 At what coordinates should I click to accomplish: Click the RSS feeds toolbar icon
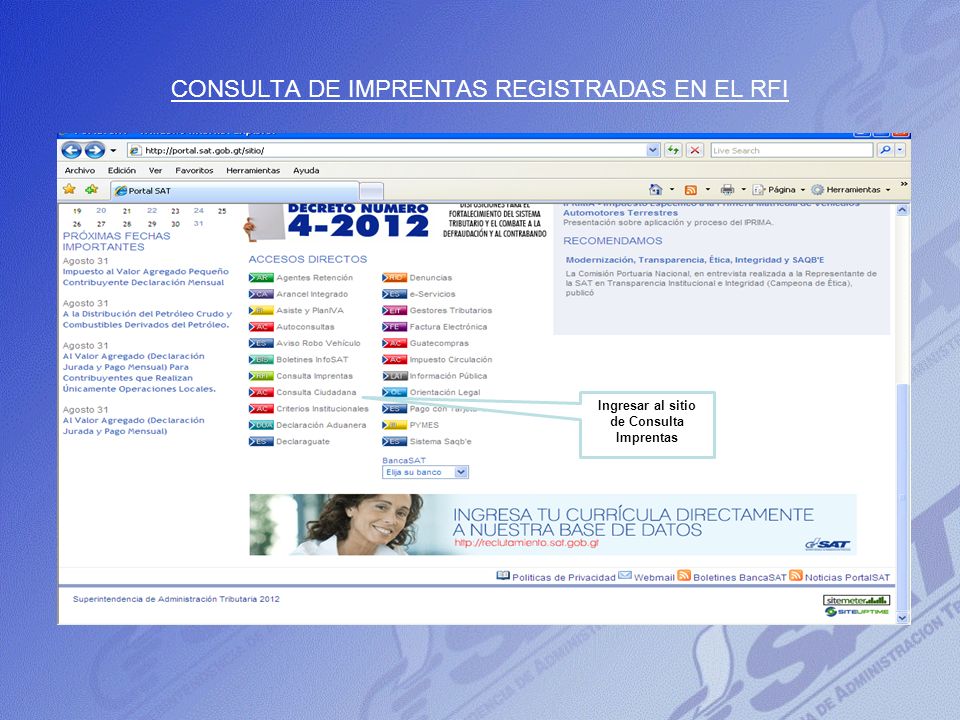[x=691, y=190]
